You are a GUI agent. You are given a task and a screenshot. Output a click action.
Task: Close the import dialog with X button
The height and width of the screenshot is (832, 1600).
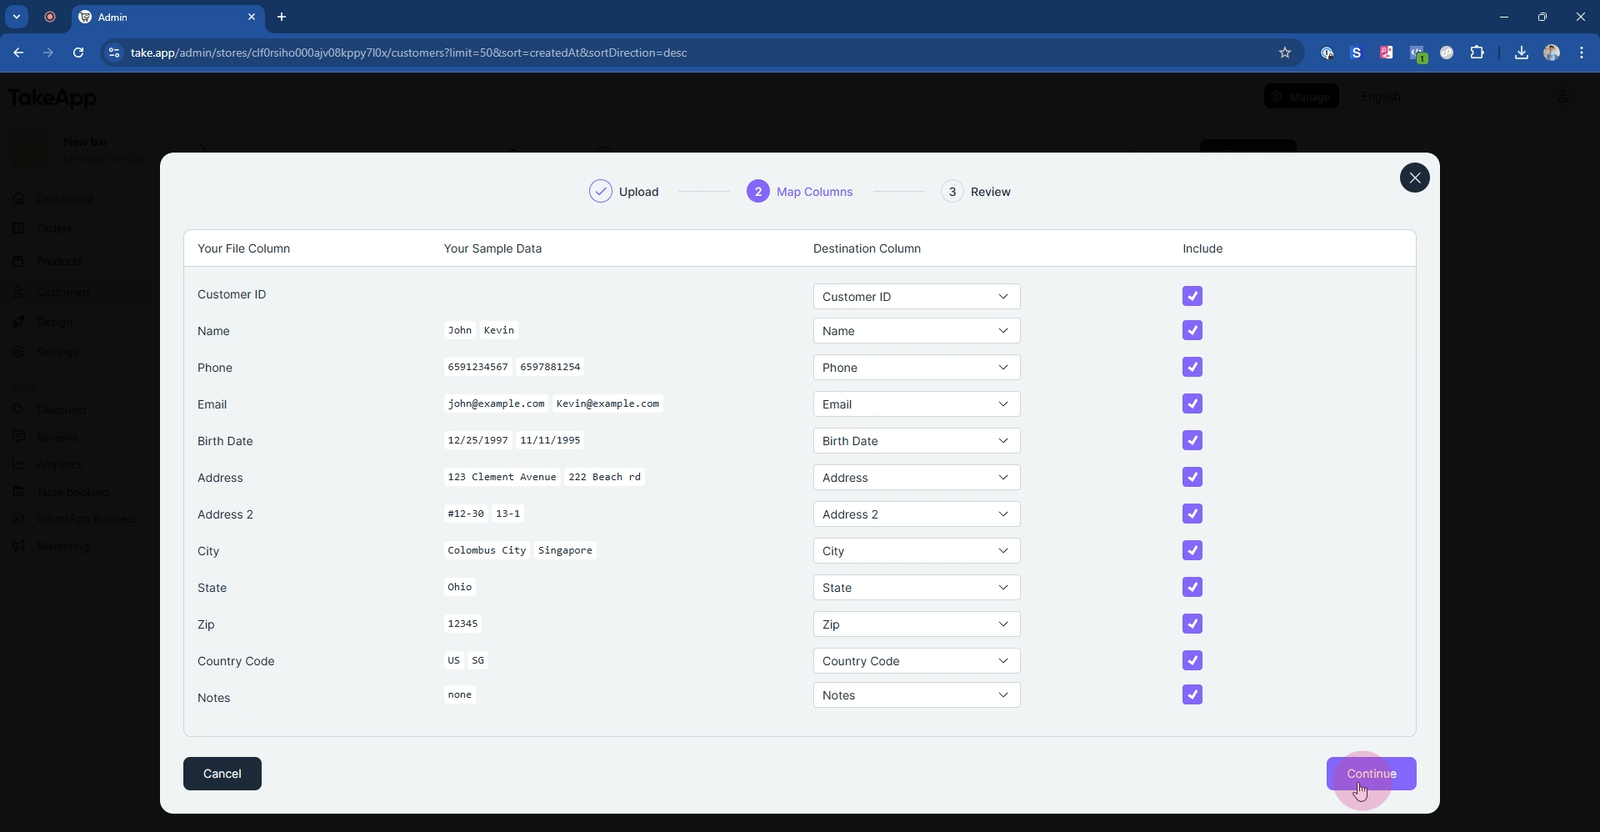[x=1414, y=178]
